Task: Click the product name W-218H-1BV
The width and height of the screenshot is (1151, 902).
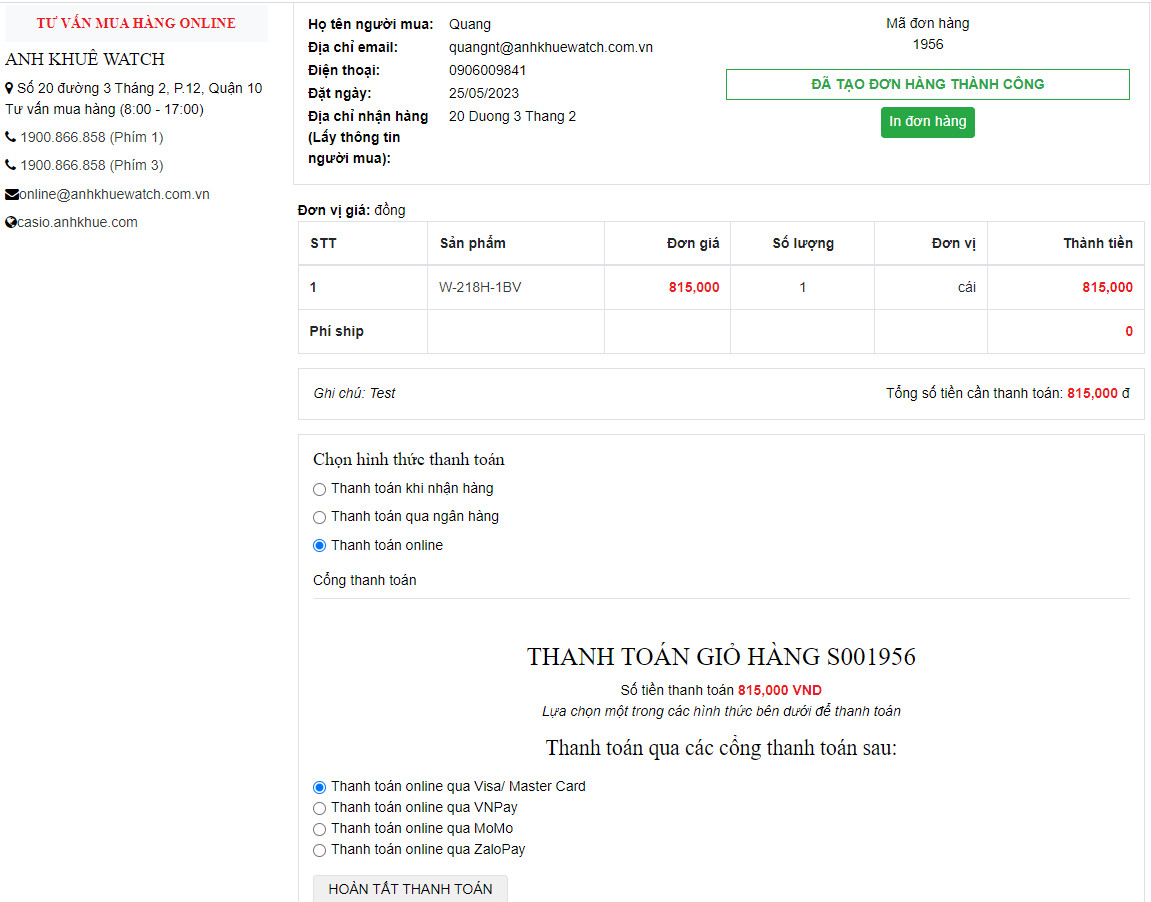Action: point(480,288)
